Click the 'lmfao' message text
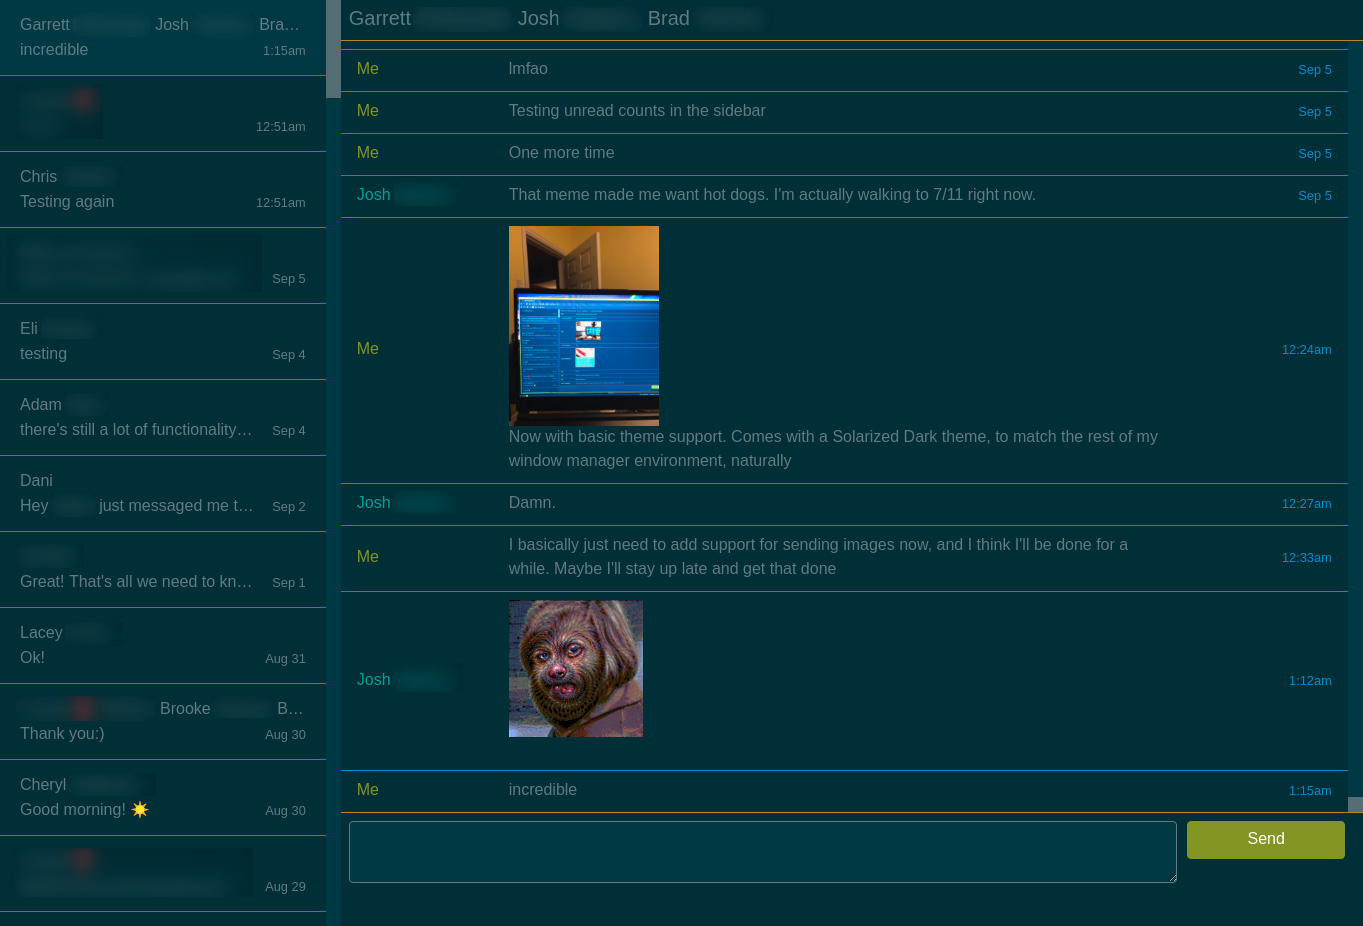The width and height of the screenshot is (1363, 926). tap(528, 69)
